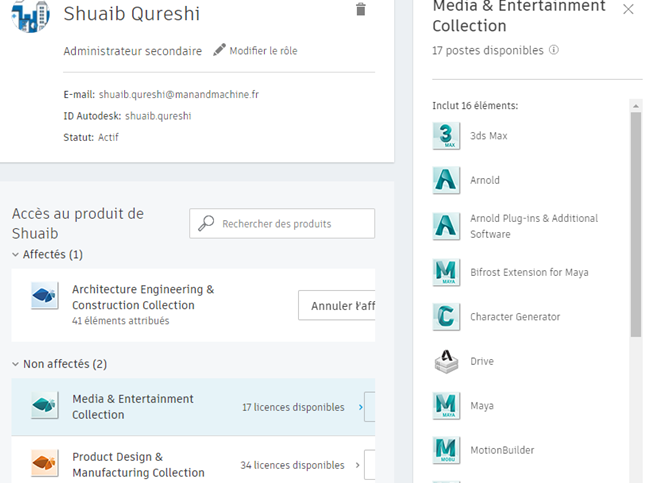Click the Bifrost Extension for Maya icon

point(446,272)
